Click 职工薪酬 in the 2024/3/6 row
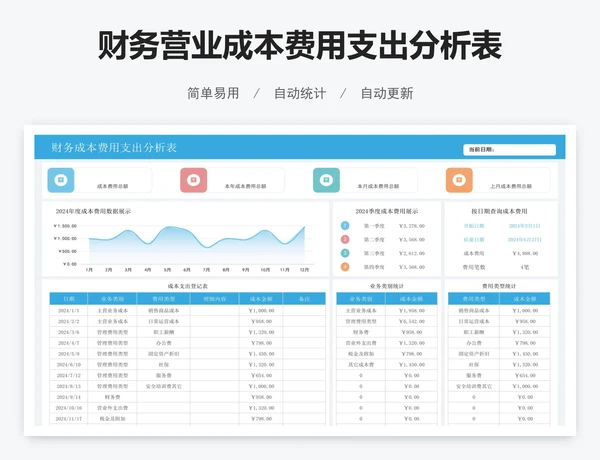Screen dimensions: 600x460 click(164, 332)
